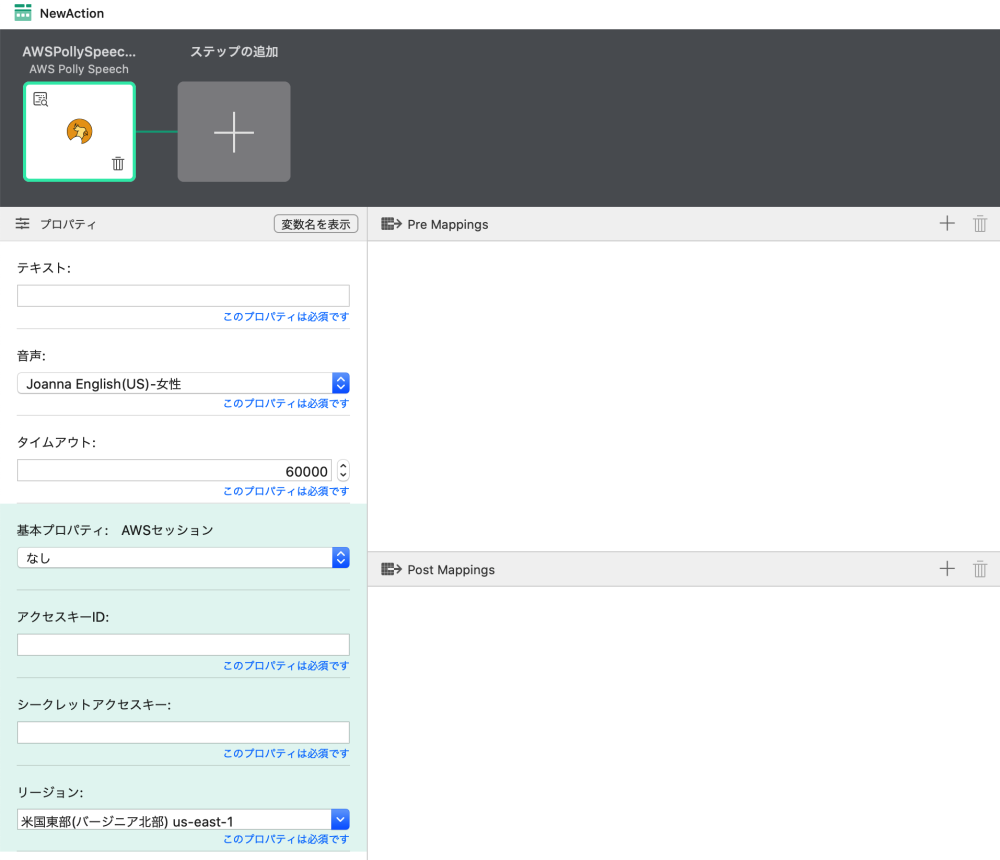
Task: Increase タイムアウト using the stepper up arrow
Action: 341,466
